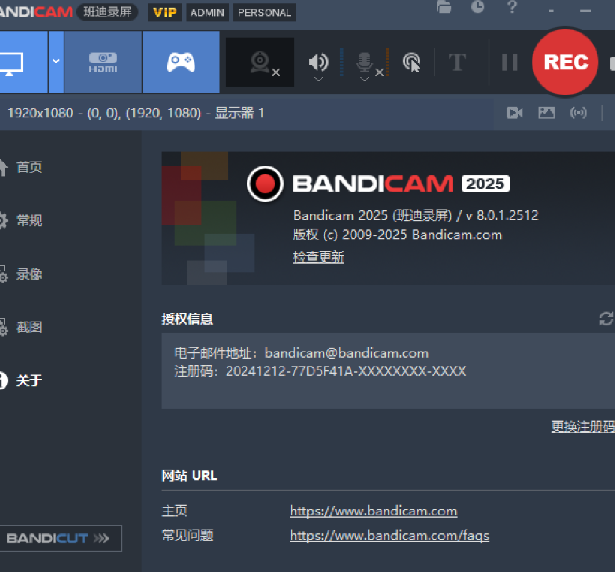Screen dimensions: 615x572
Task: Open the image screenshots icon
Action: pos(546,113)
